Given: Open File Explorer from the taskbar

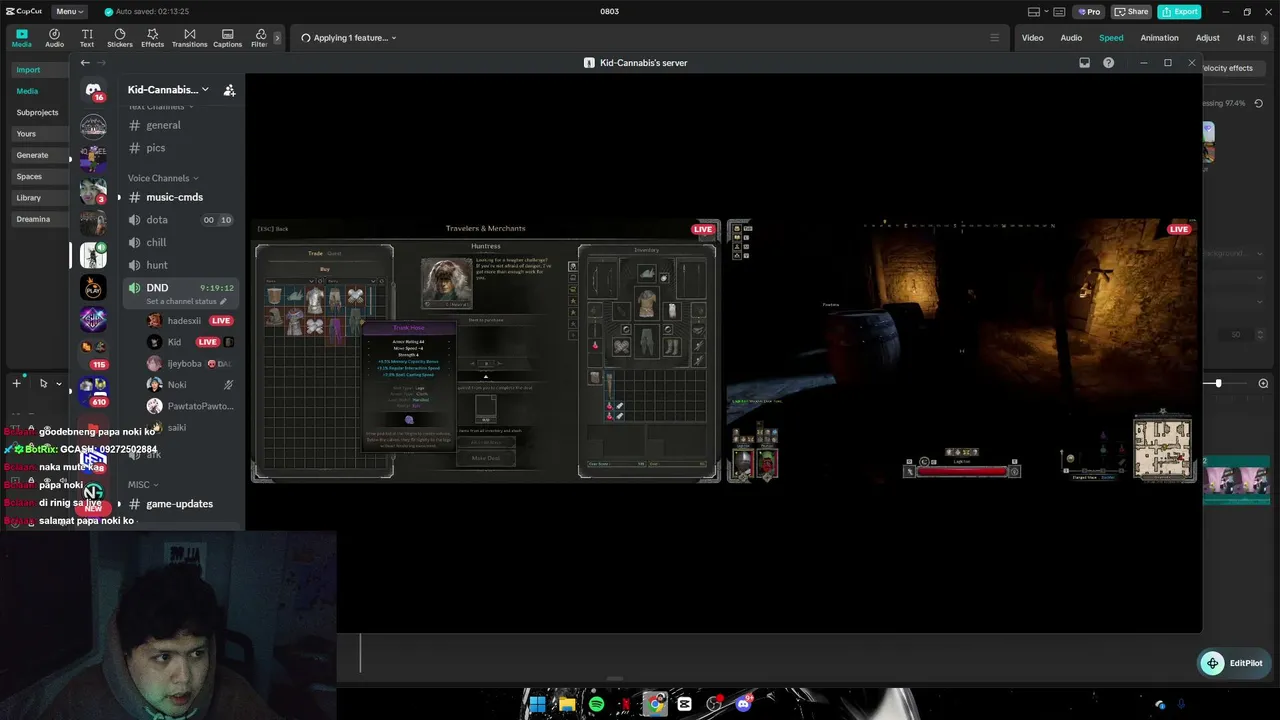Looking at the screenshot, I should [x=567, y=704].
